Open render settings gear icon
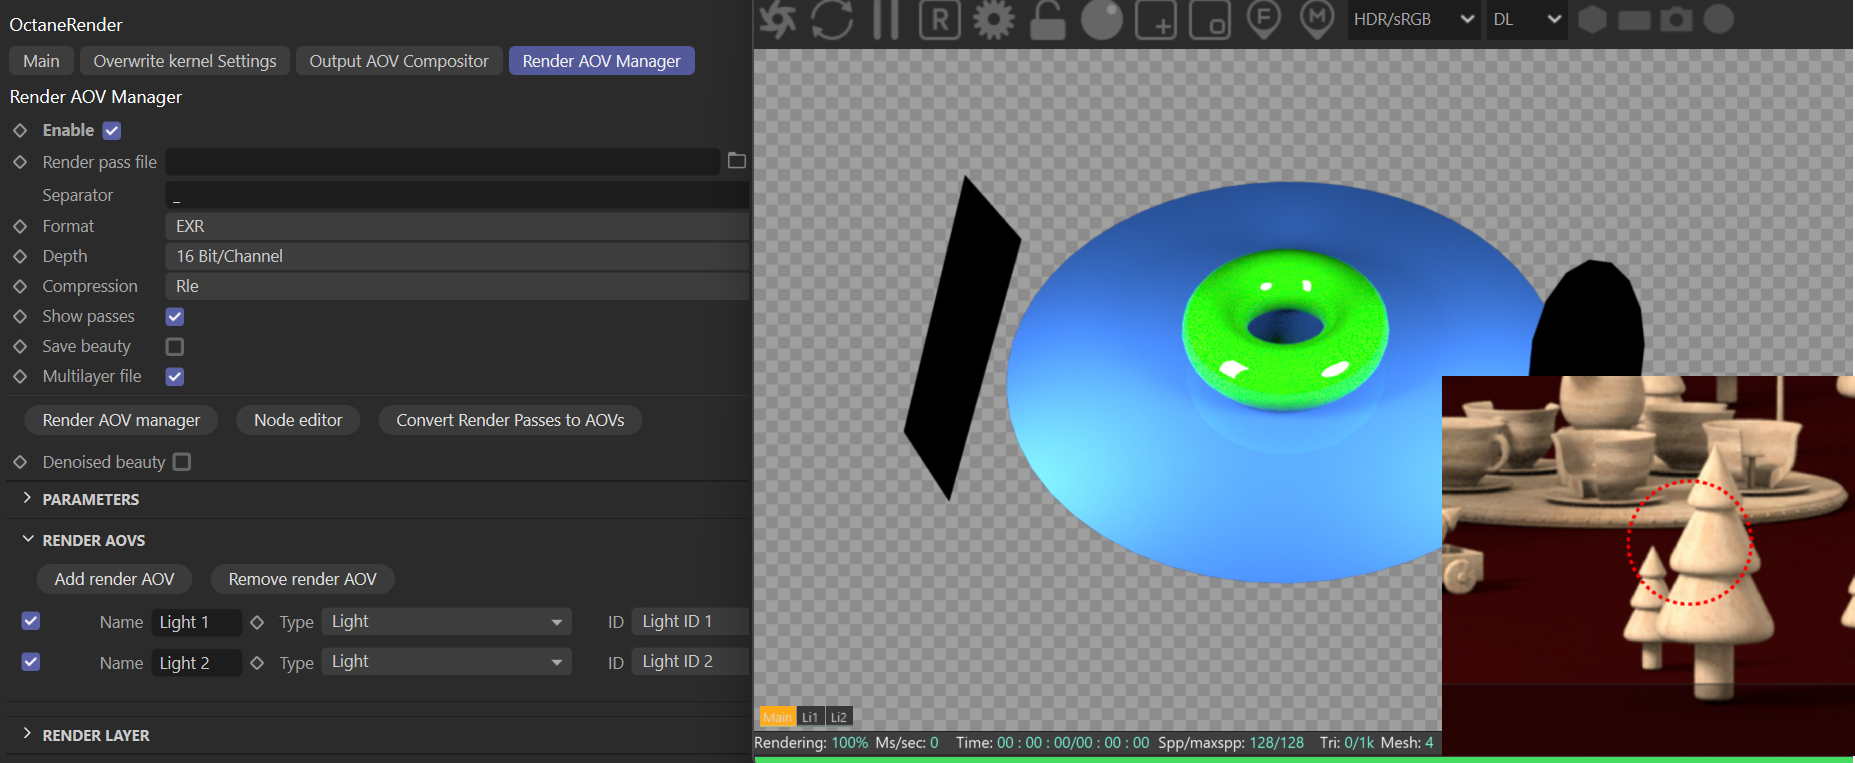Image resolution: width=1855 pixels, height=763 pixels. coord(993,20)
